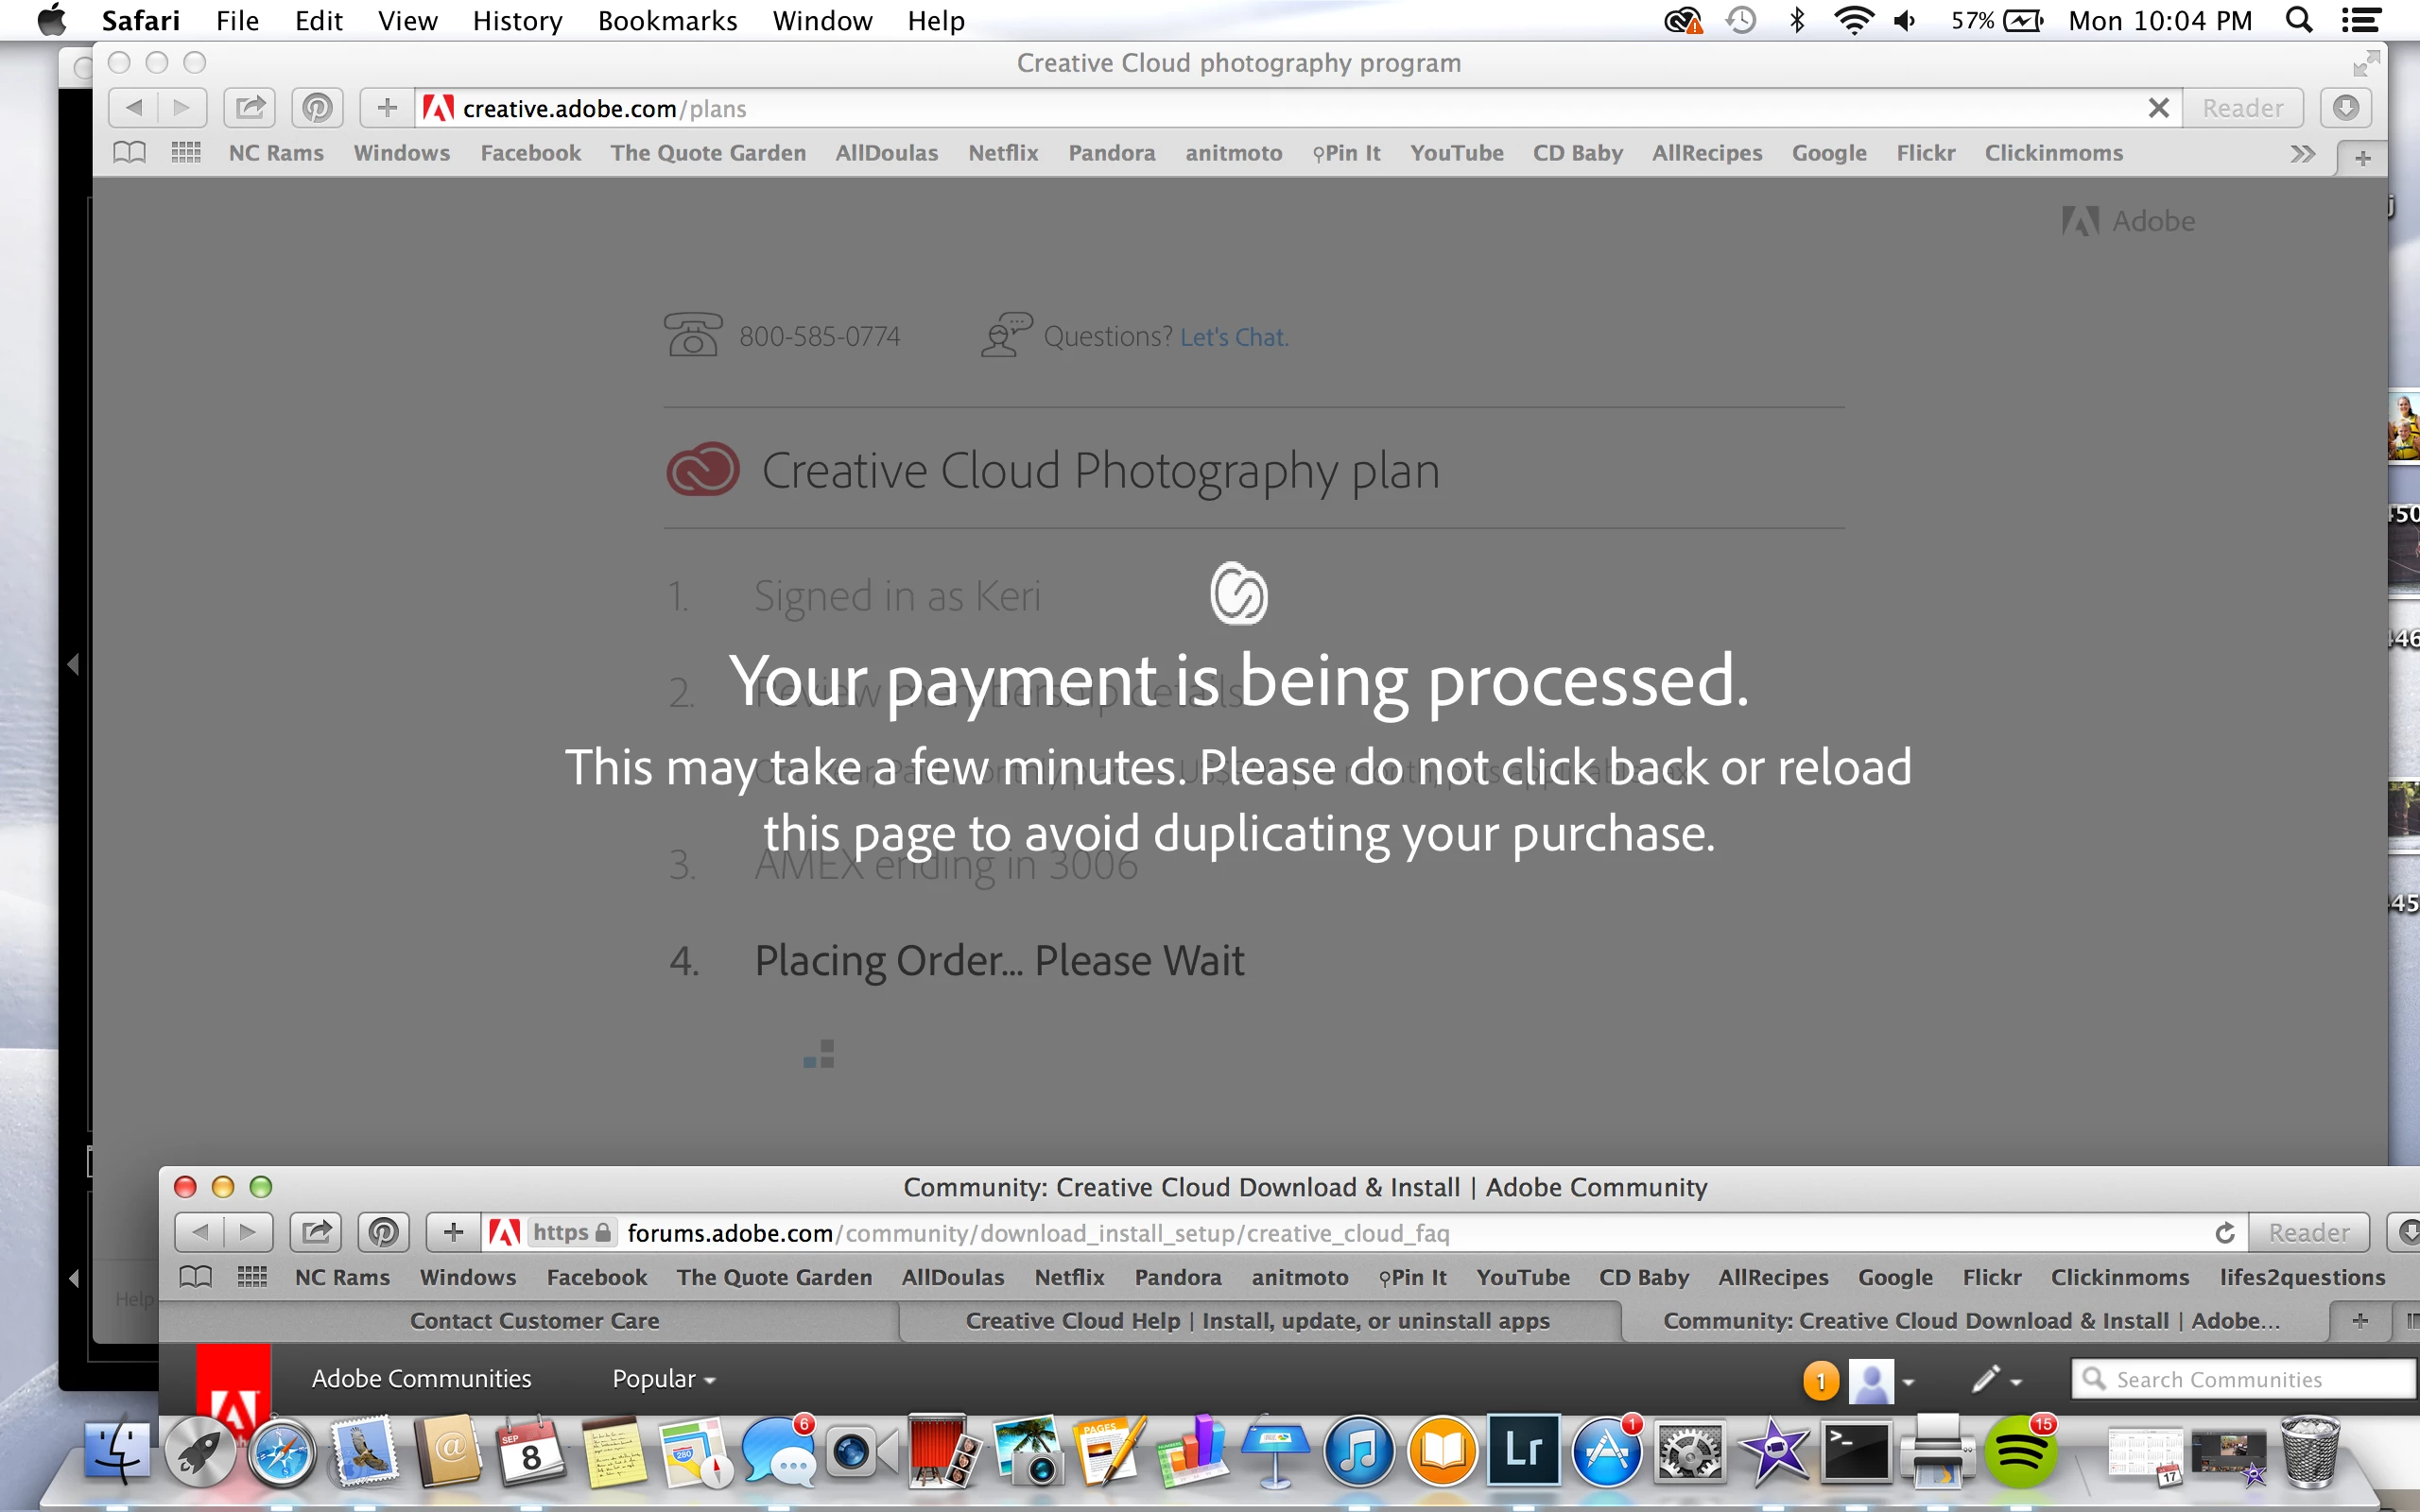
Task: Open the Downloads button in top Safari window
Action: pyautogui.click(x=2346, y=108)
